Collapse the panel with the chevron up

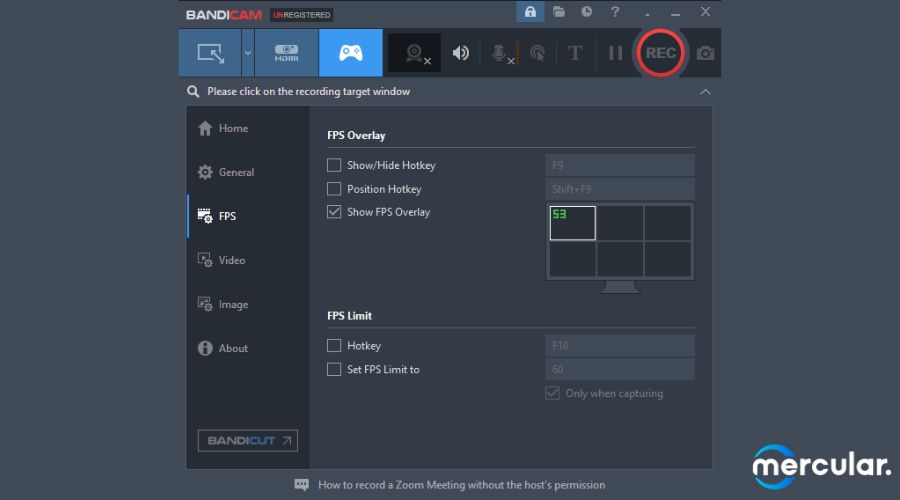pyautogui.click(x=705, y=92)
